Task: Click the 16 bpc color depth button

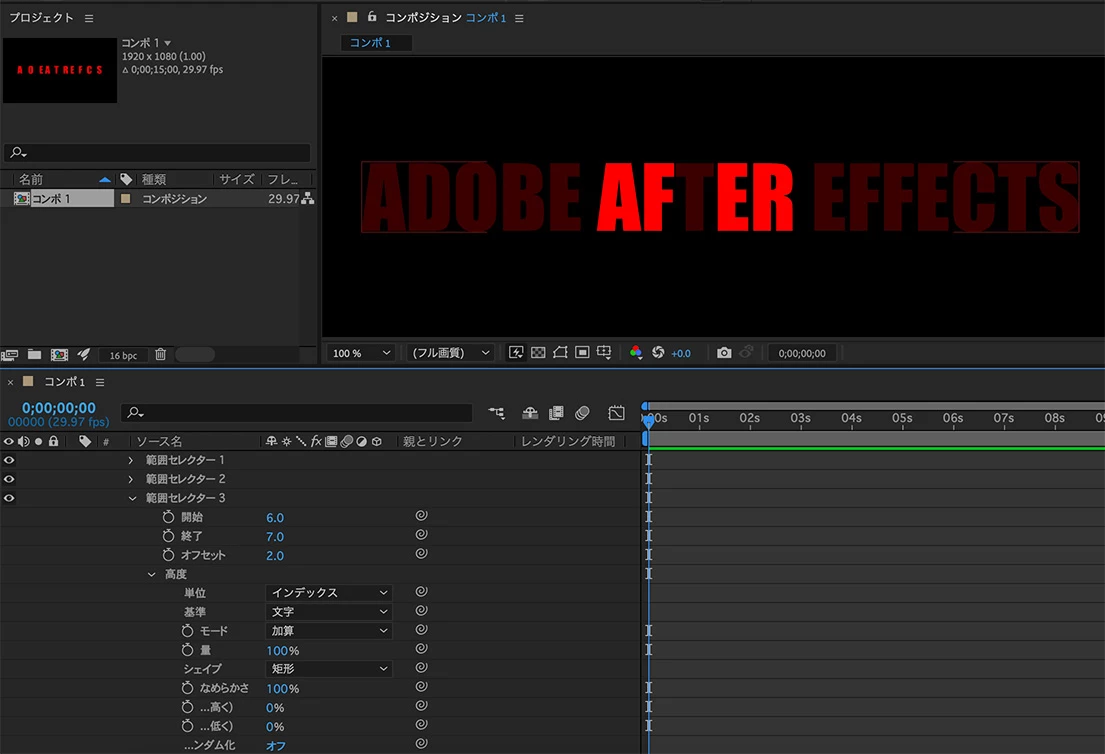Action: click(x=123, y=355)
